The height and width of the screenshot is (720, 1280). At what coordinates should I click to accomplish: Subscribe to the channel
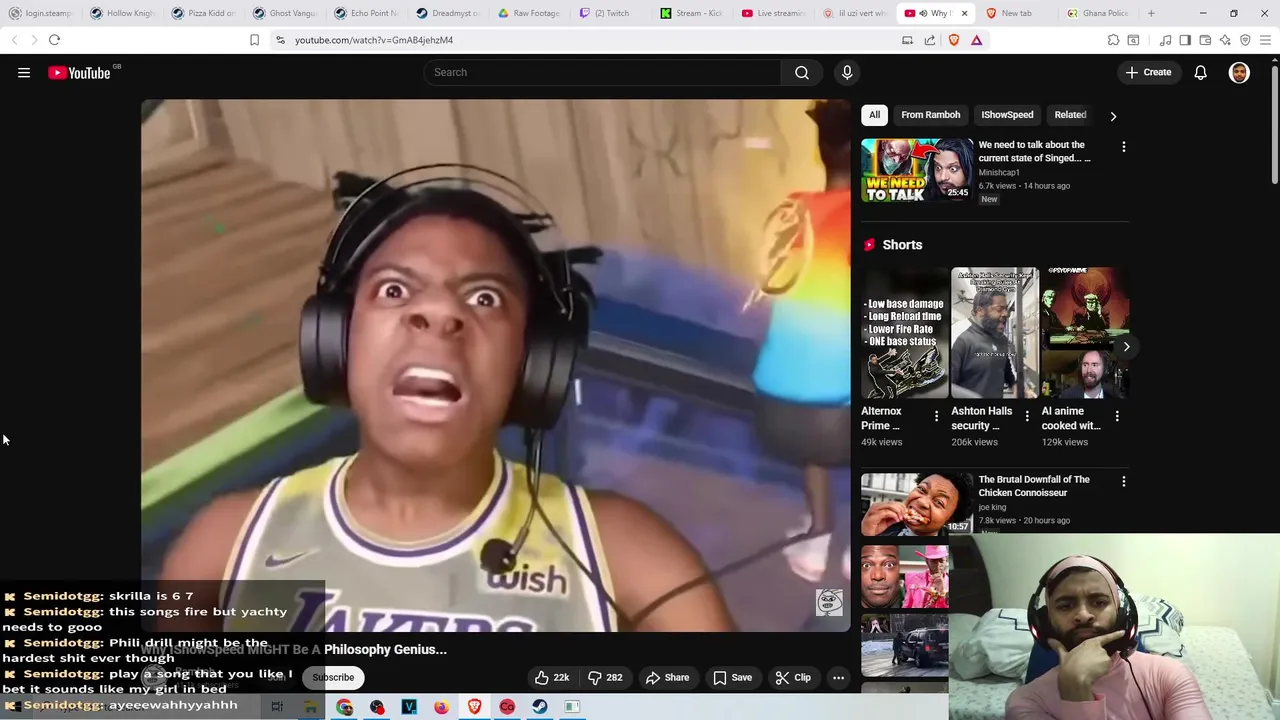[333, 677]
